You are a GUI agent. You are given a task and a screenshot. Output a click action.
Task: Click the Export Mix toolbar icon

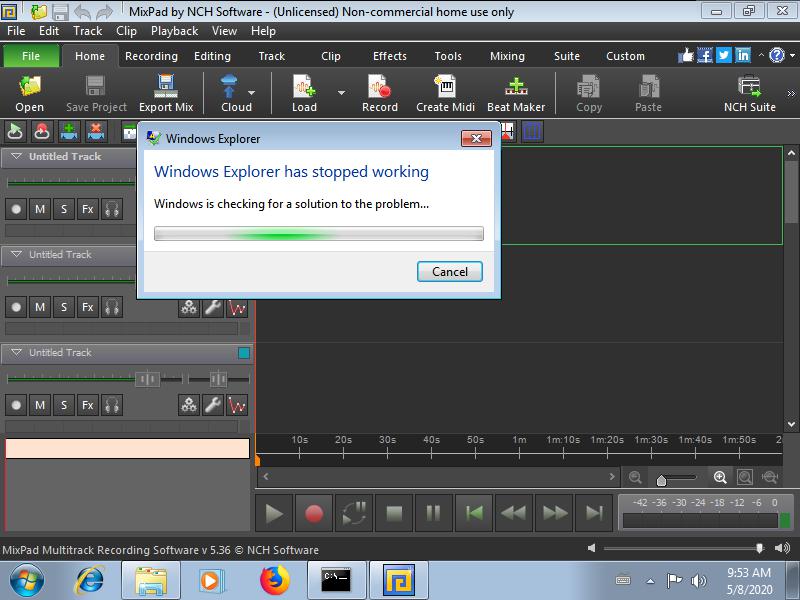click(x=166, y=93)
